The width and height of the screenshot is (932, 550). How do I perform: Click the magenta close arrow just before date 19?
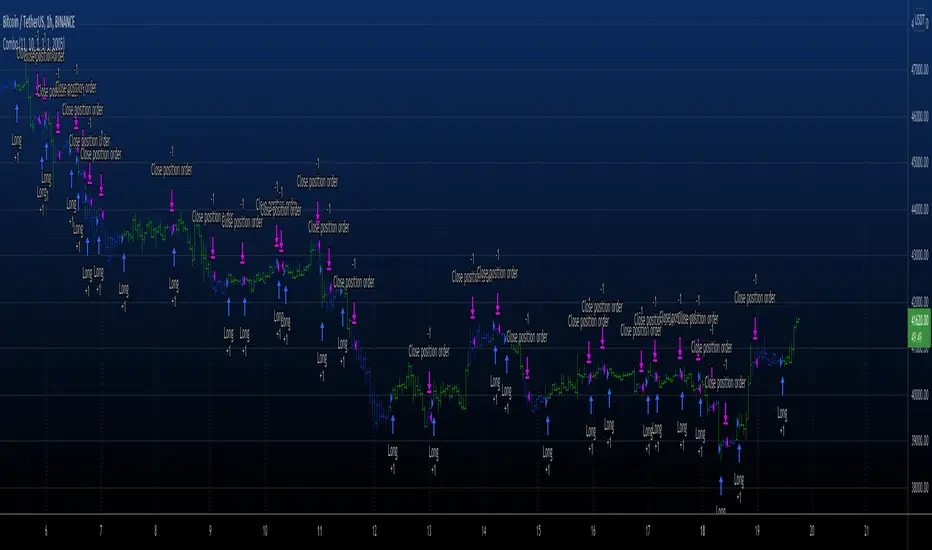755,329
